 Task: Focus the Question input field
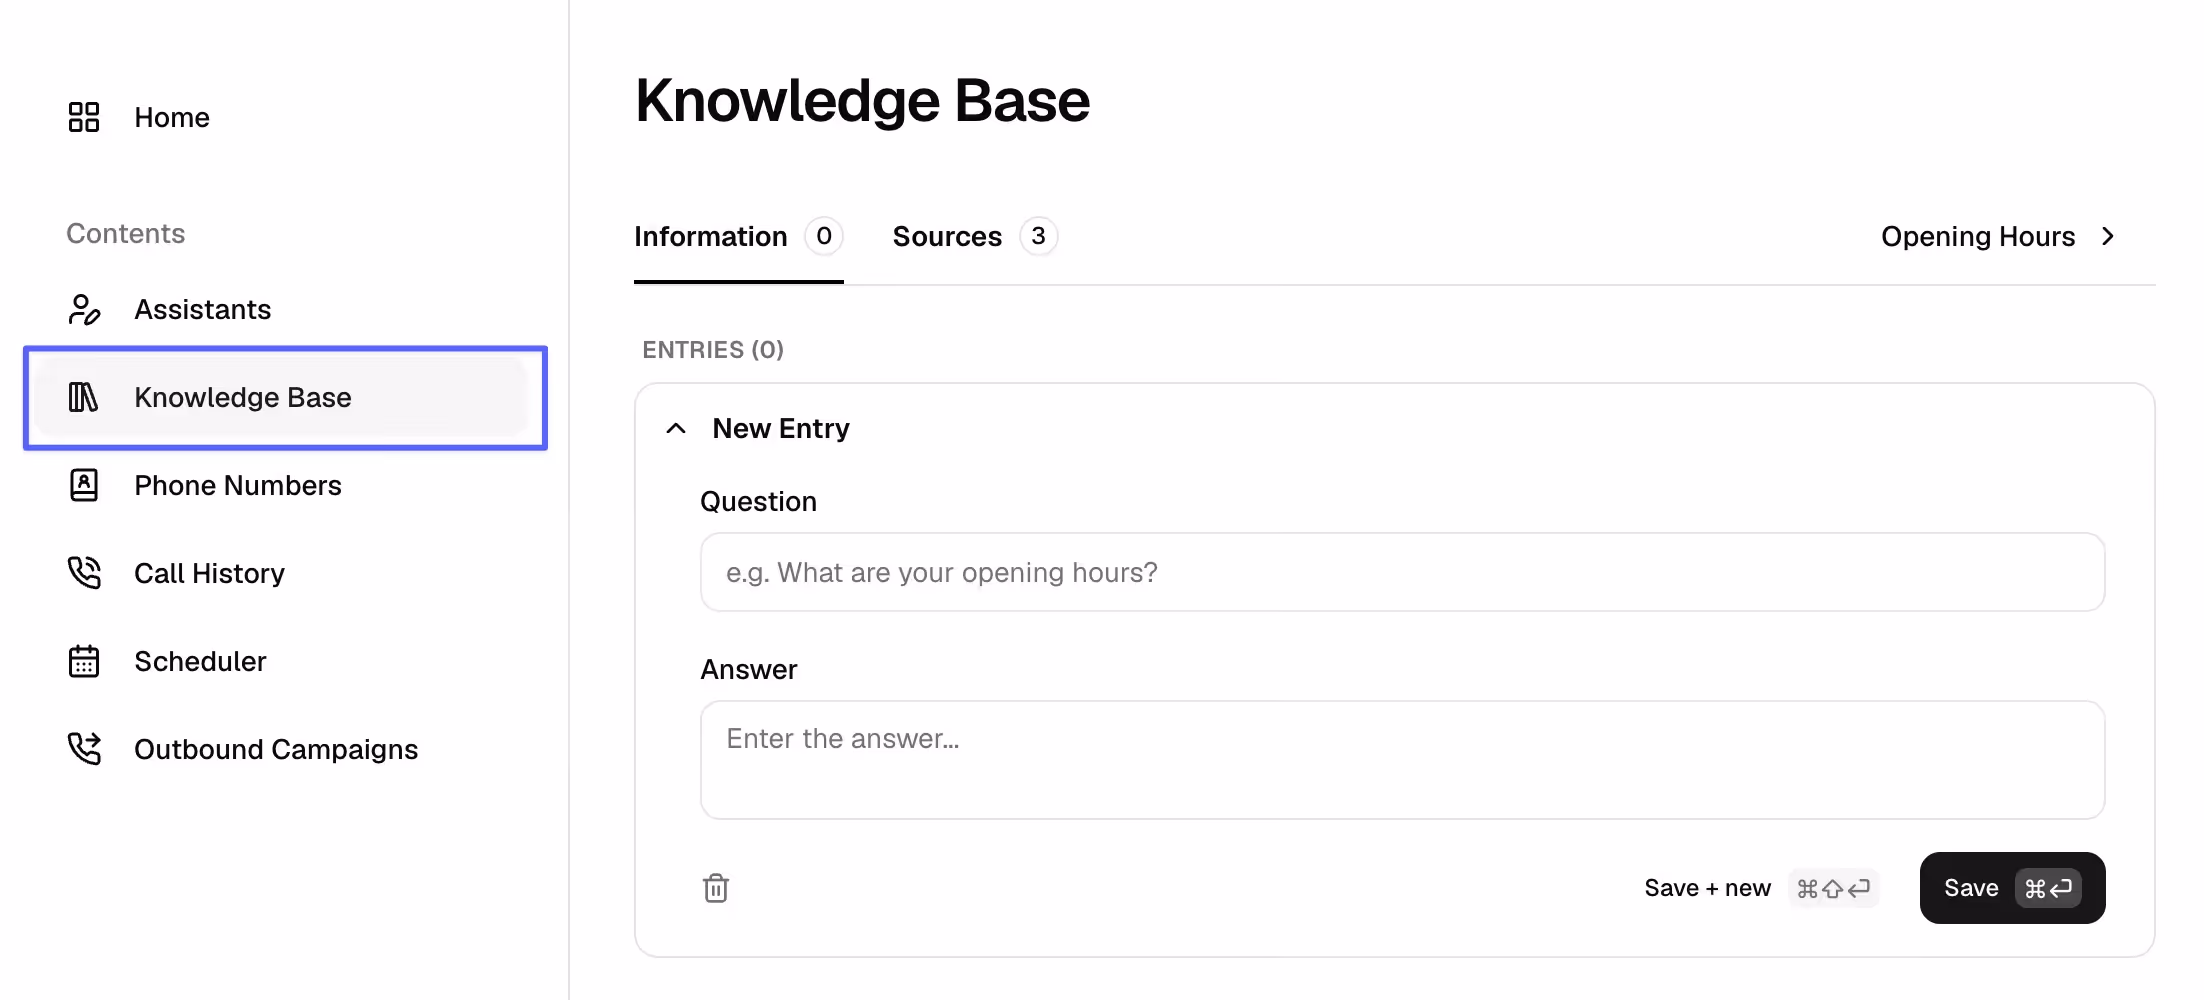(1402, 572)
